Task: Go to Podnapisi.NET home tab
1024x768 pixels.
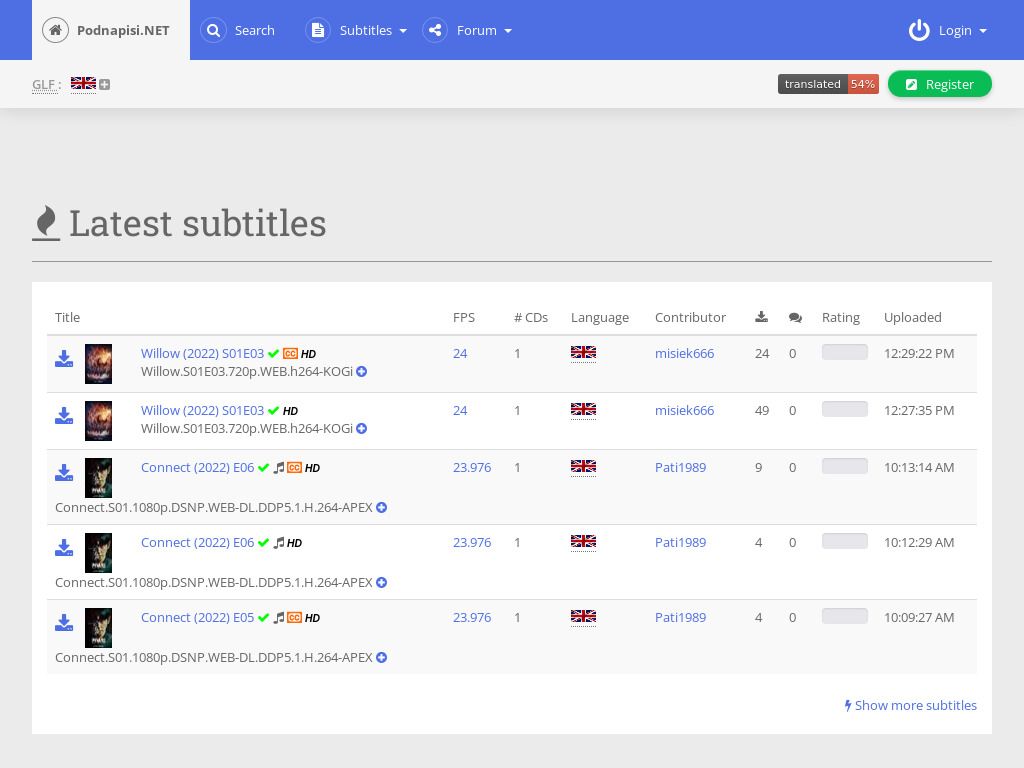Action: pyautogui.click(x=111, y=30)
